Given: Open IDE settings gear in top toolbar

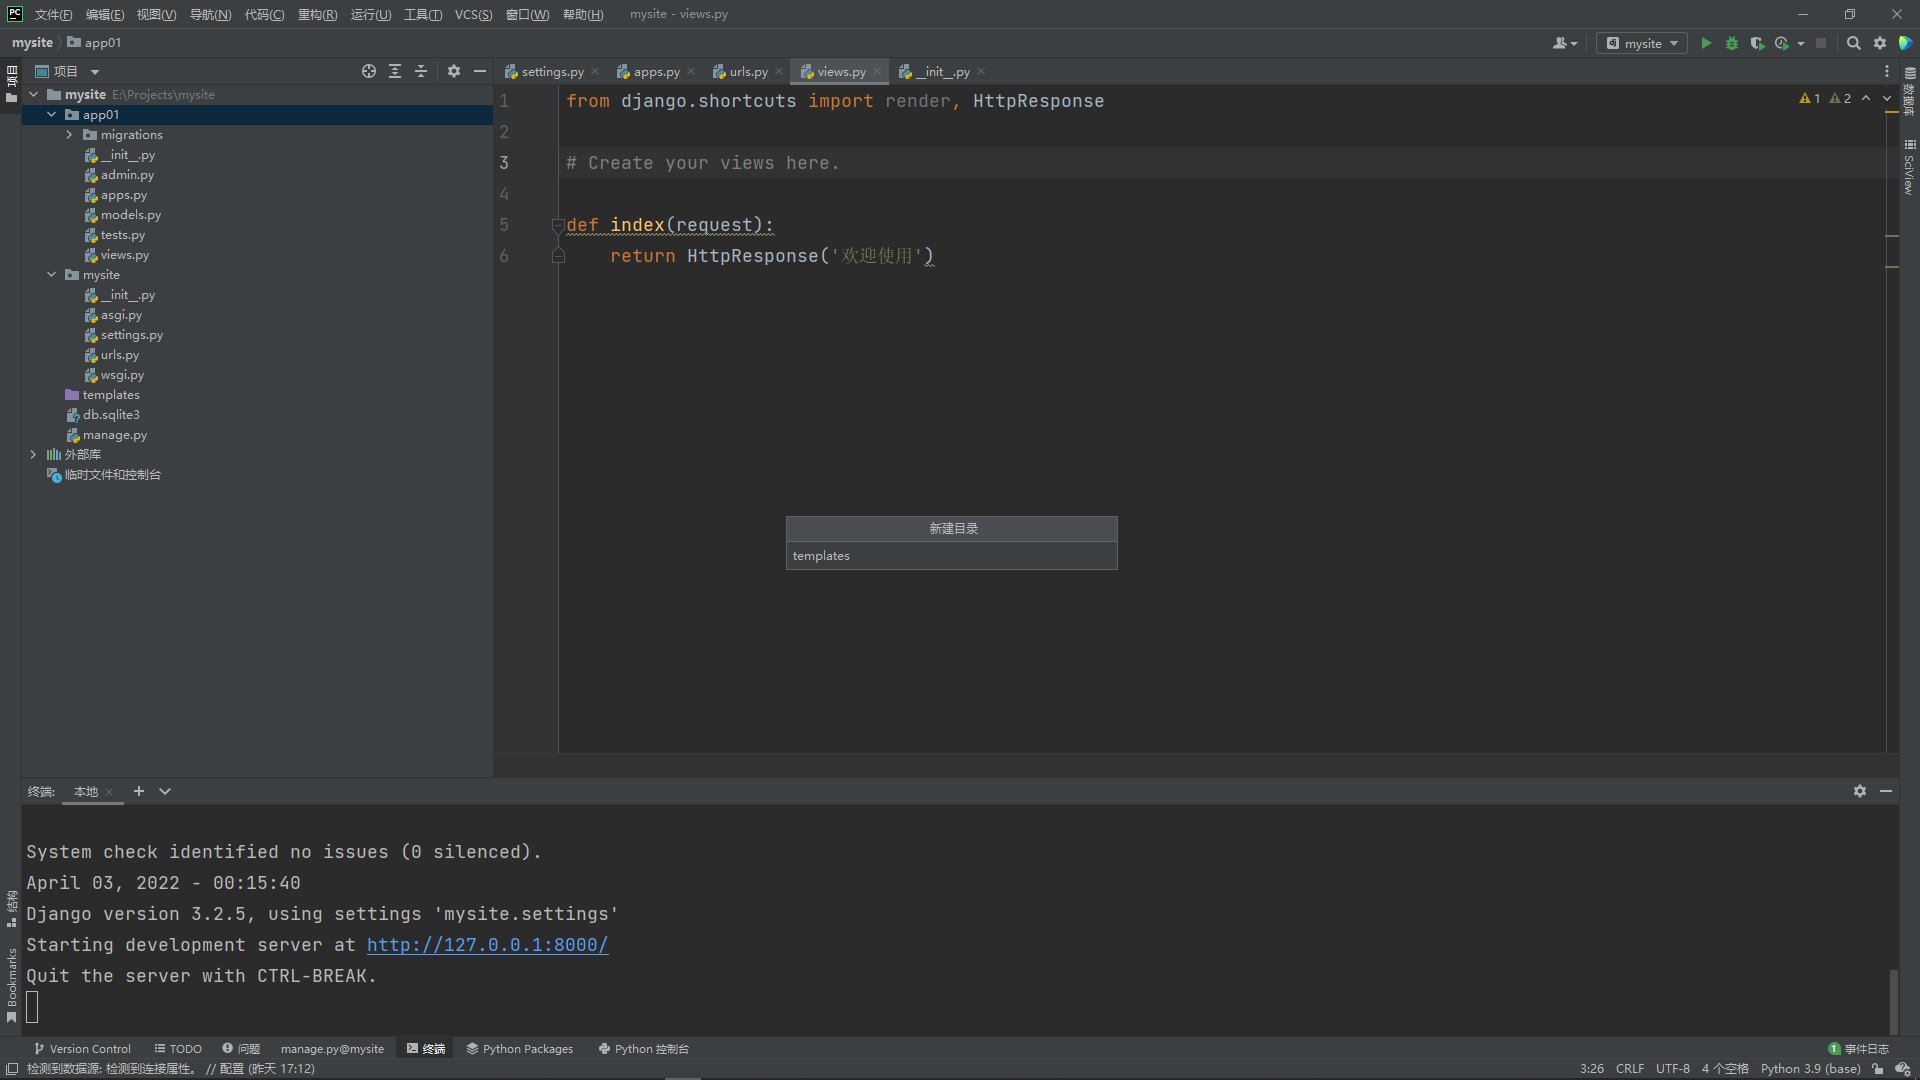Looking at the screenshot, I should 1880,43.
